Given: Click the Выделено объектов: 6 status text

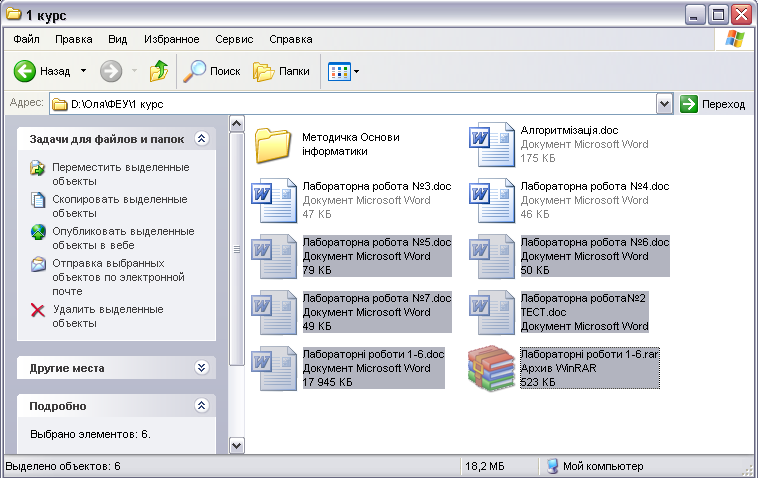Looking at the screenshot, I should pos(63,466).
